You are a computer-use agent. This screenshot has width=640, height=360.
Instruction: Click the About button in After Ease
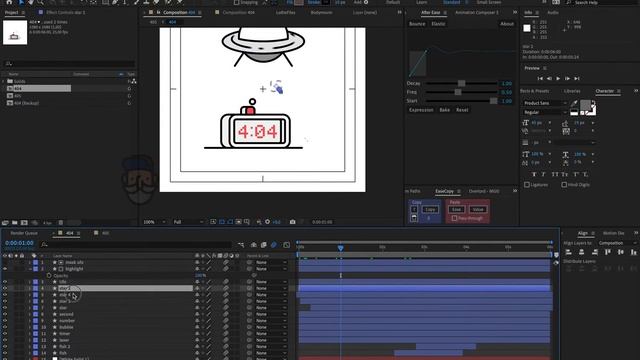507,24
